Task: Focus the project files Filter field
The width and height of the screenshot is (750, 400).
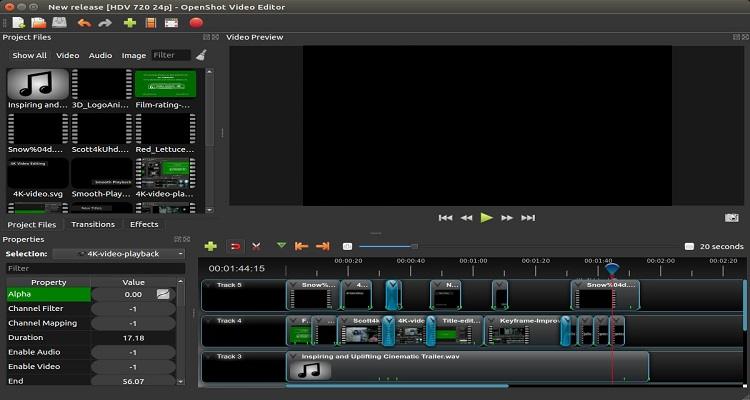Action: 171,56
